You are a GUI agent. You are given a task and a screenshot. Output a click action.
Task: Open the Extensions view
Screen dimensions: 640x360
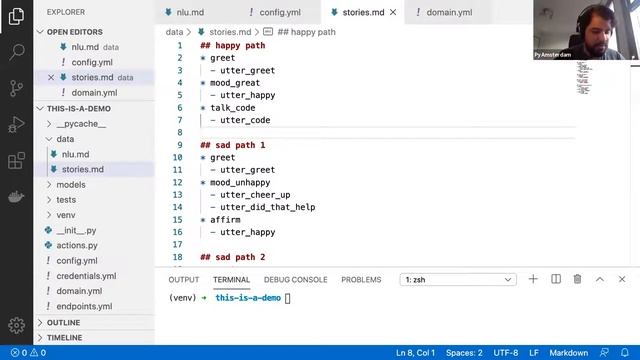coord(16,160)
